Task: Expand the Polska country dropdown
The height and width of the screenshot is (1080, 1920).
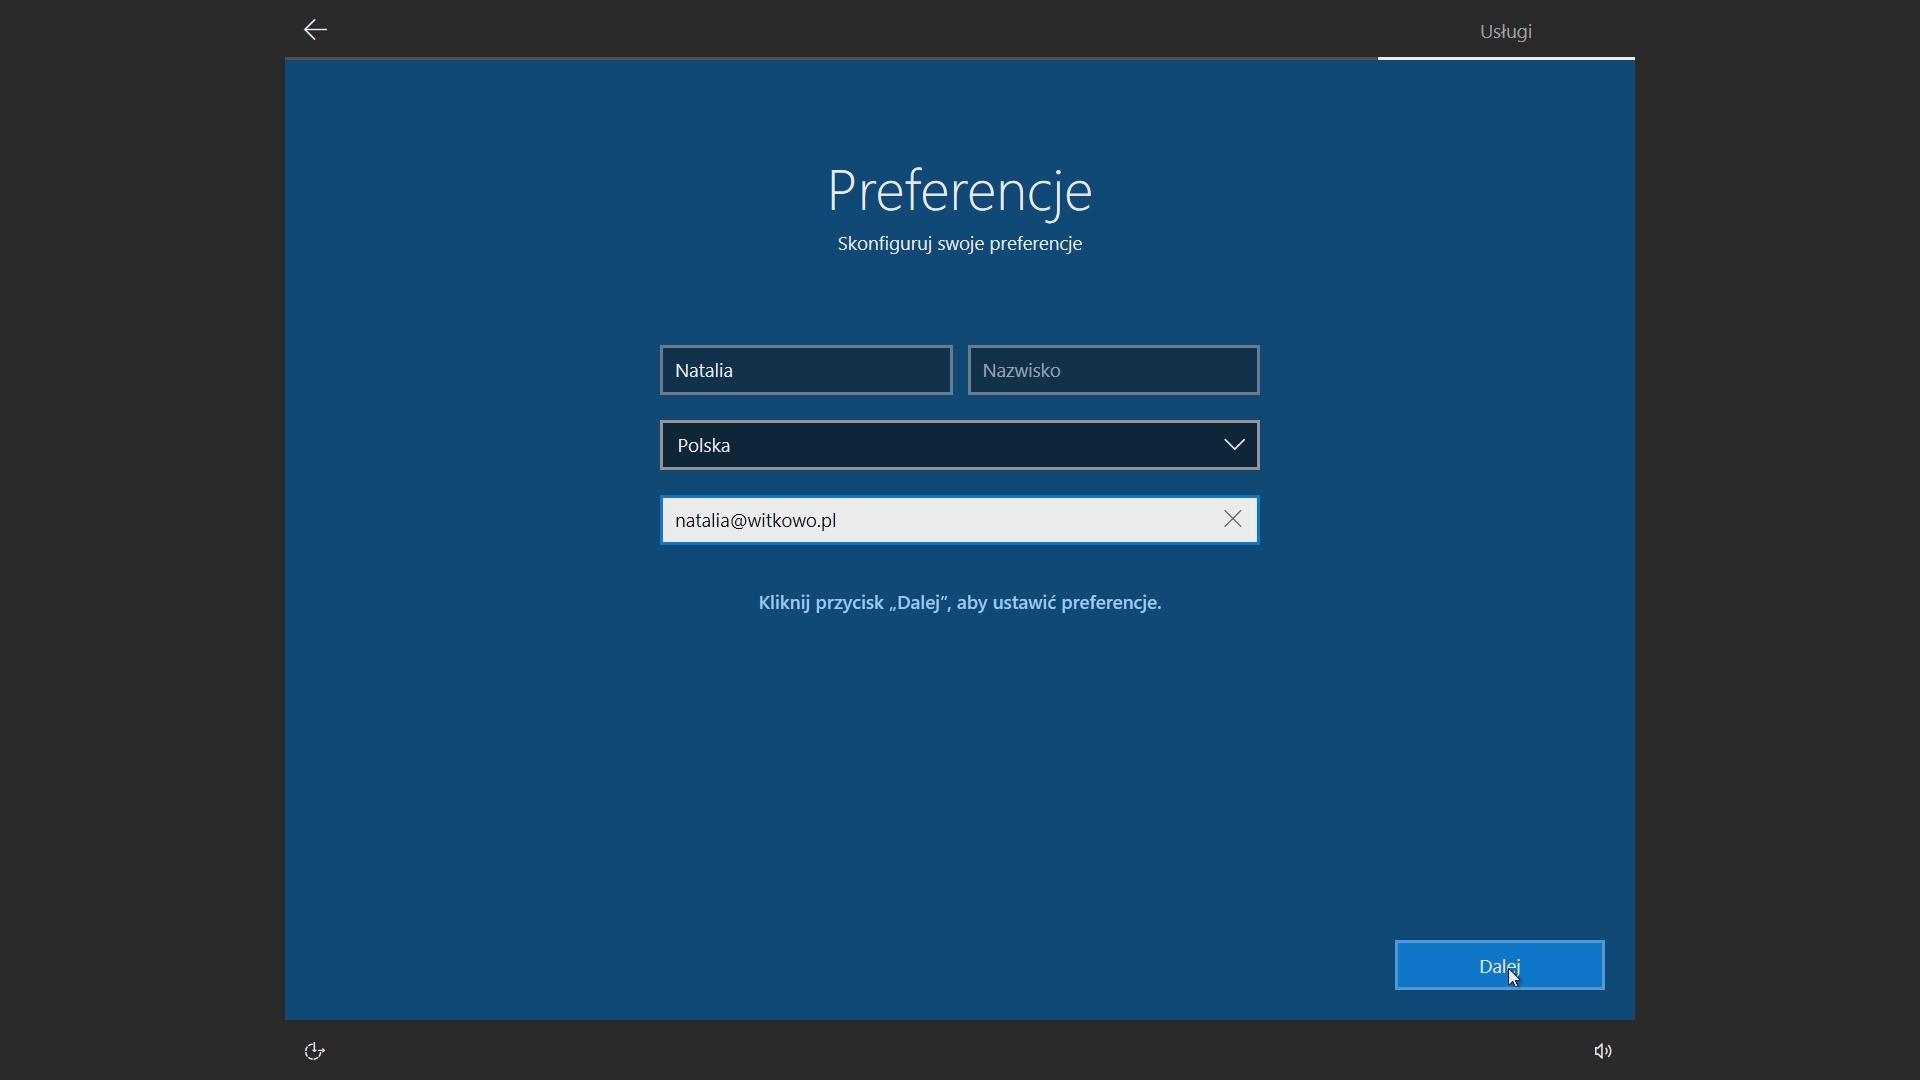Action: (x=959, y=445)
